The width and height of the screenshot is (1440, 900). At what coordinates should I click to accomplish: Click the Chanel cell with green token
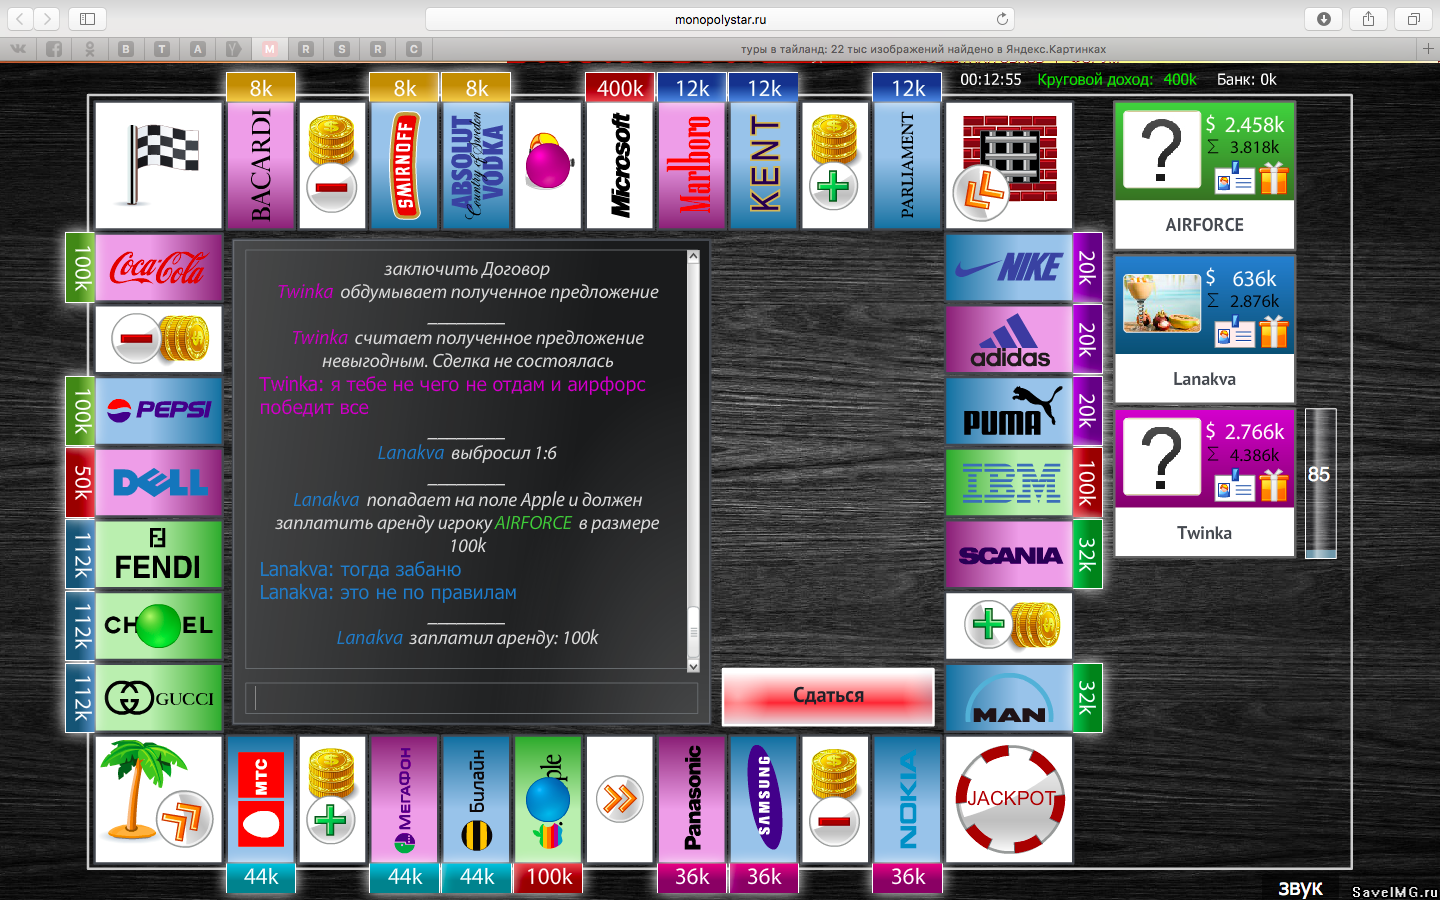[x=159, y=626]
